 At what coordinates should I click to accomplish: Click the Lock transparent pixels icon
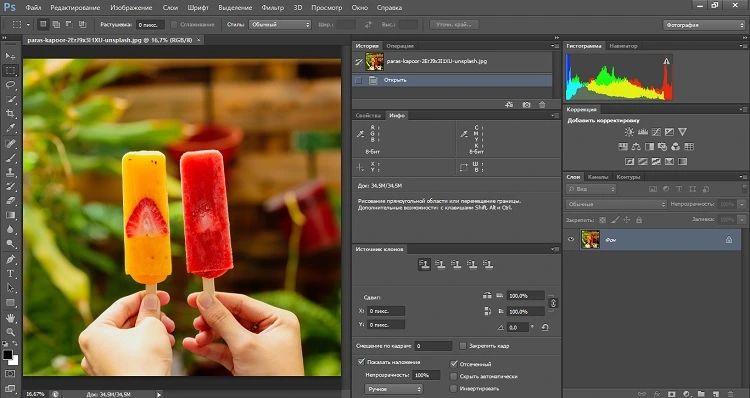pos(603,220)
